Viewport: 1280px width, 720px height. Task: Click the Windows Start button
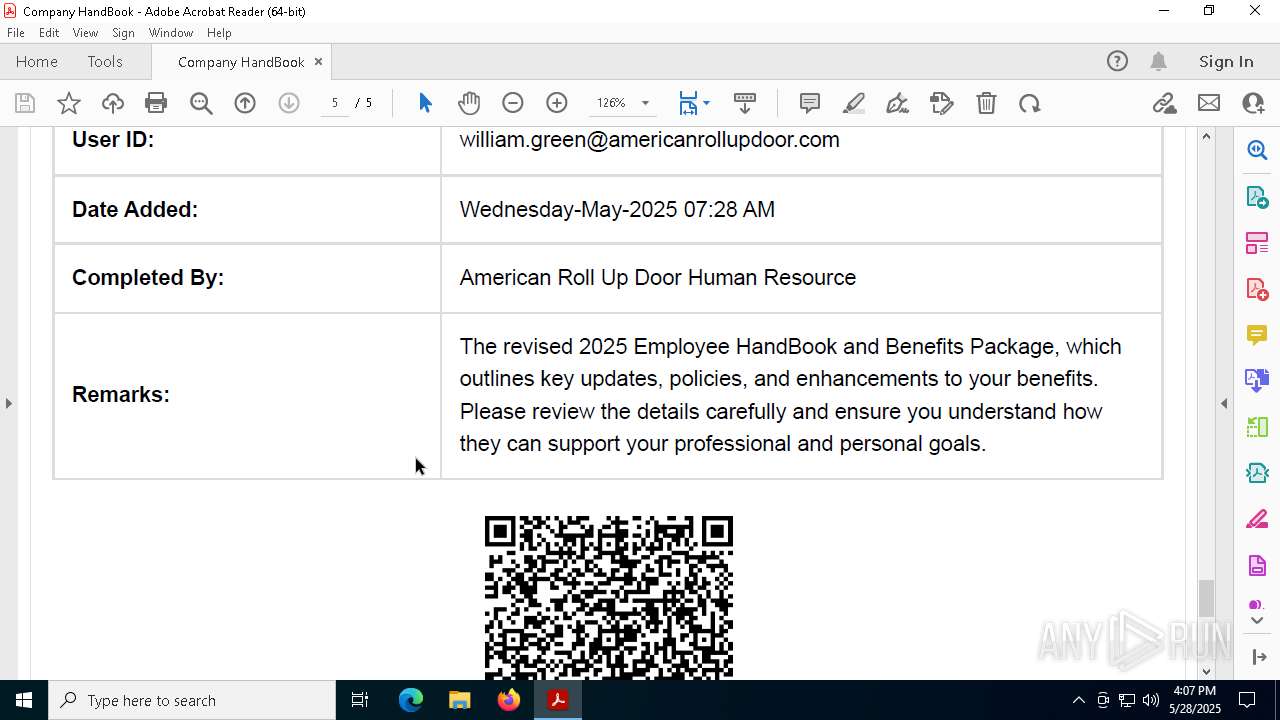coord(24,700)
